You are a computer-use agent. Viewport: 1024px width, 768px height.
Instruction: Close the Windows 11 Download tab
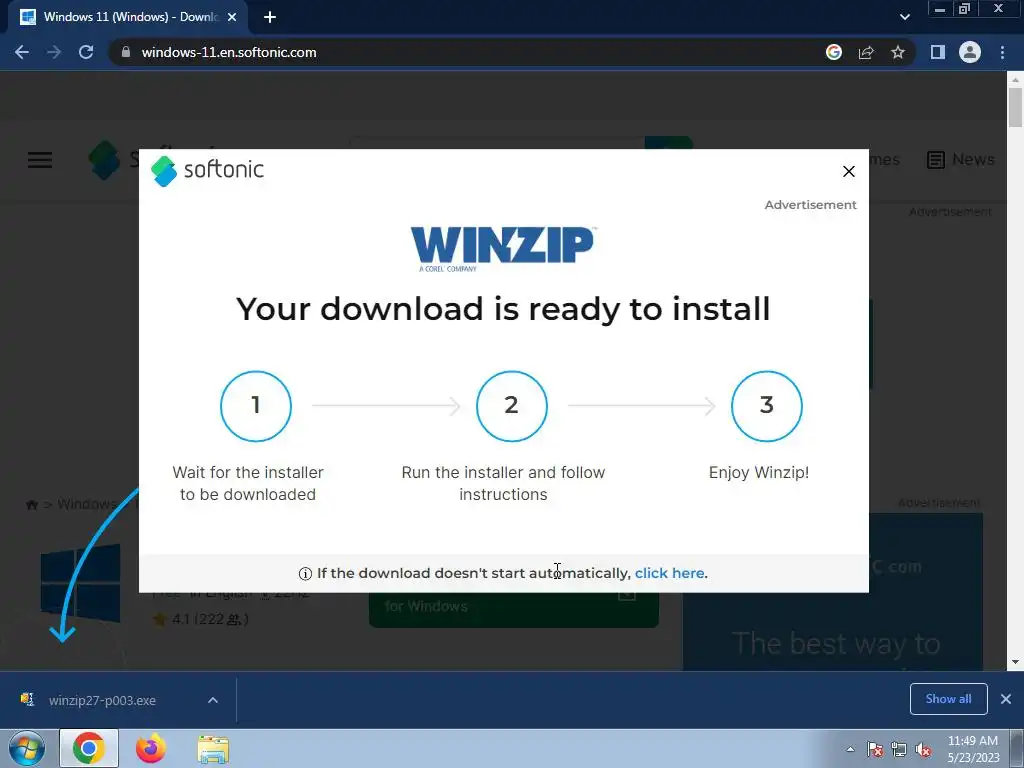coord(232,17)
